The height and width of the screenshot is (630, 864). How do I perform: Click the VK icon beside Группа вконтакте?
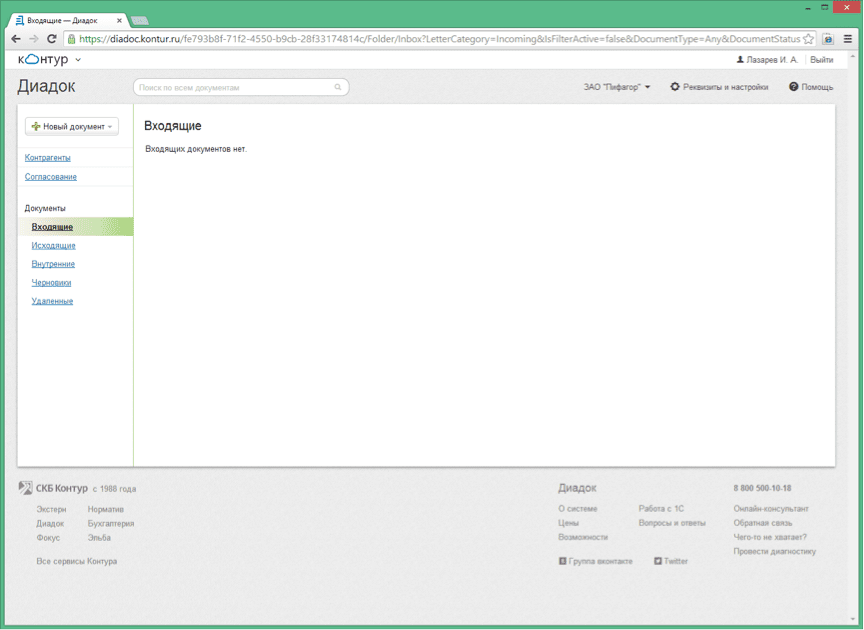562,561
